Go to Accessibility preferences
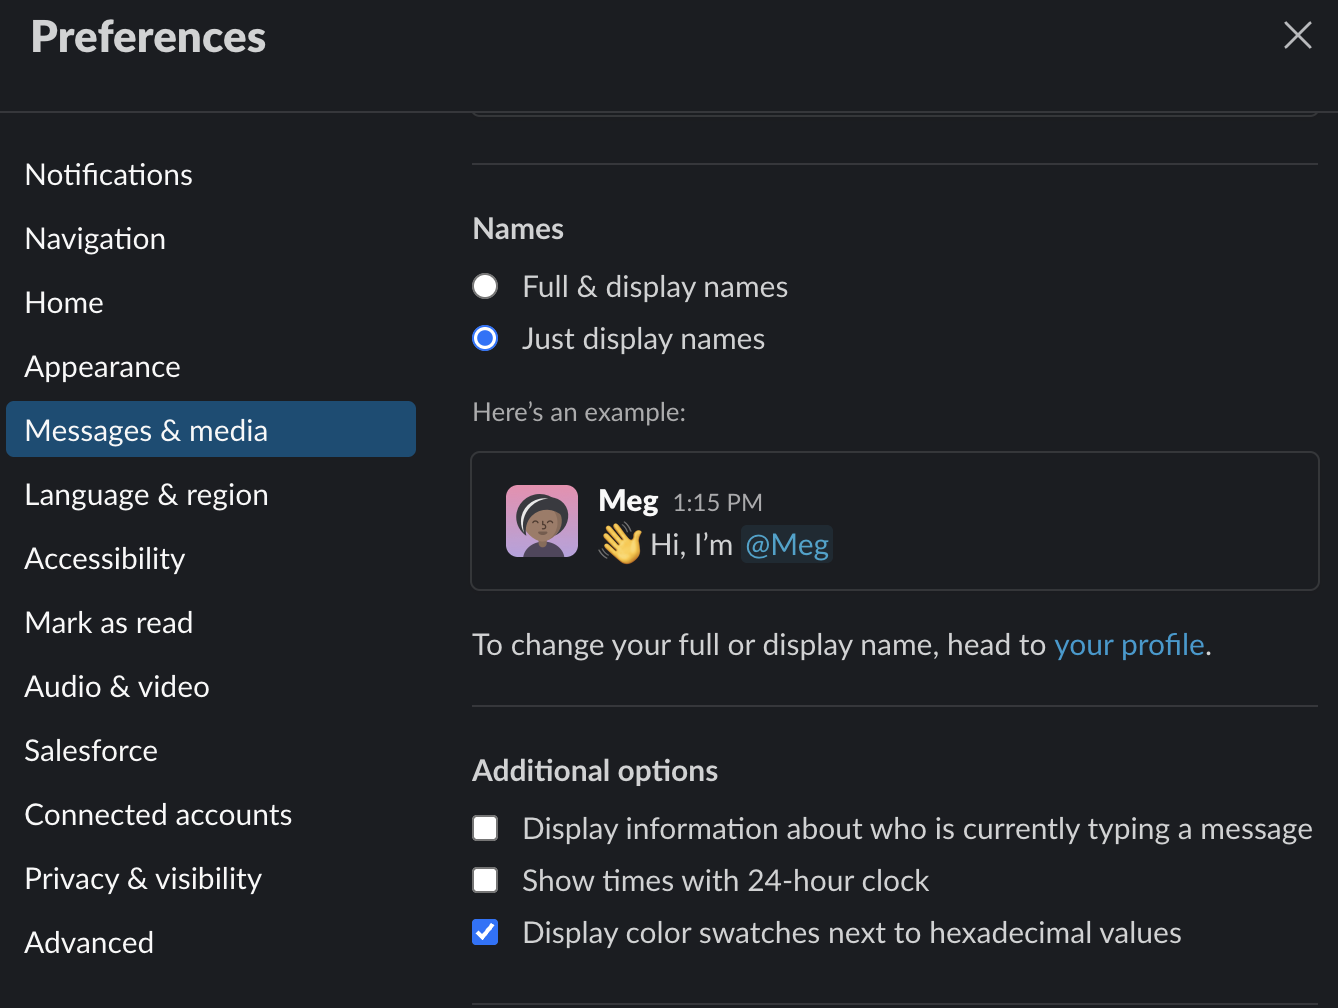 (105, 559)
